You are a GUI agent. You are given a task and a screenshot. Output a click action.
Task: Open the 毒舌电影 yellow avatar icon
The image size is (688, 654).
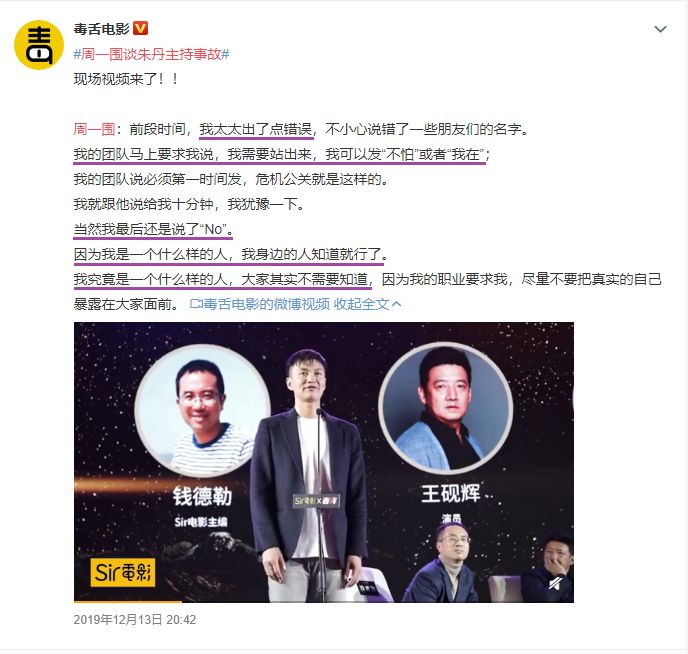[39, 45]
